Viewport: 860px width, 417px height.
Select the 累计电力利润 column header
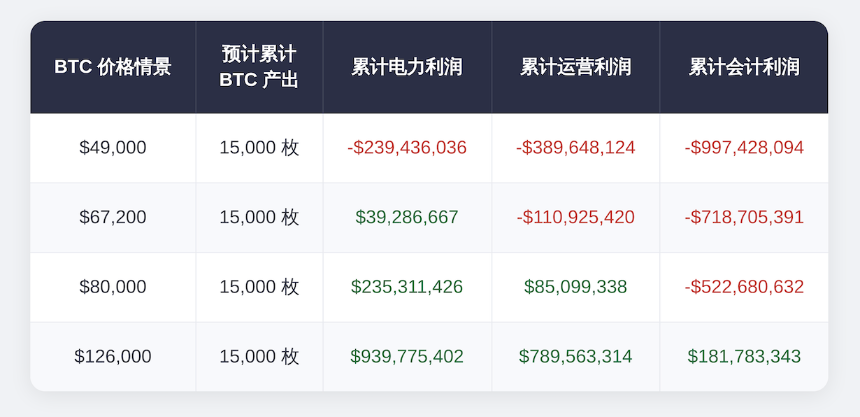pos(407,67)
